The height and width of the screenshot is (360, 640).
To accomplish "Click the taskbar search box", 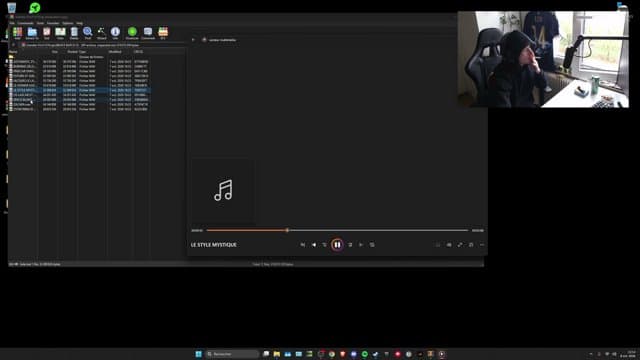I will (x=232, y=354).
